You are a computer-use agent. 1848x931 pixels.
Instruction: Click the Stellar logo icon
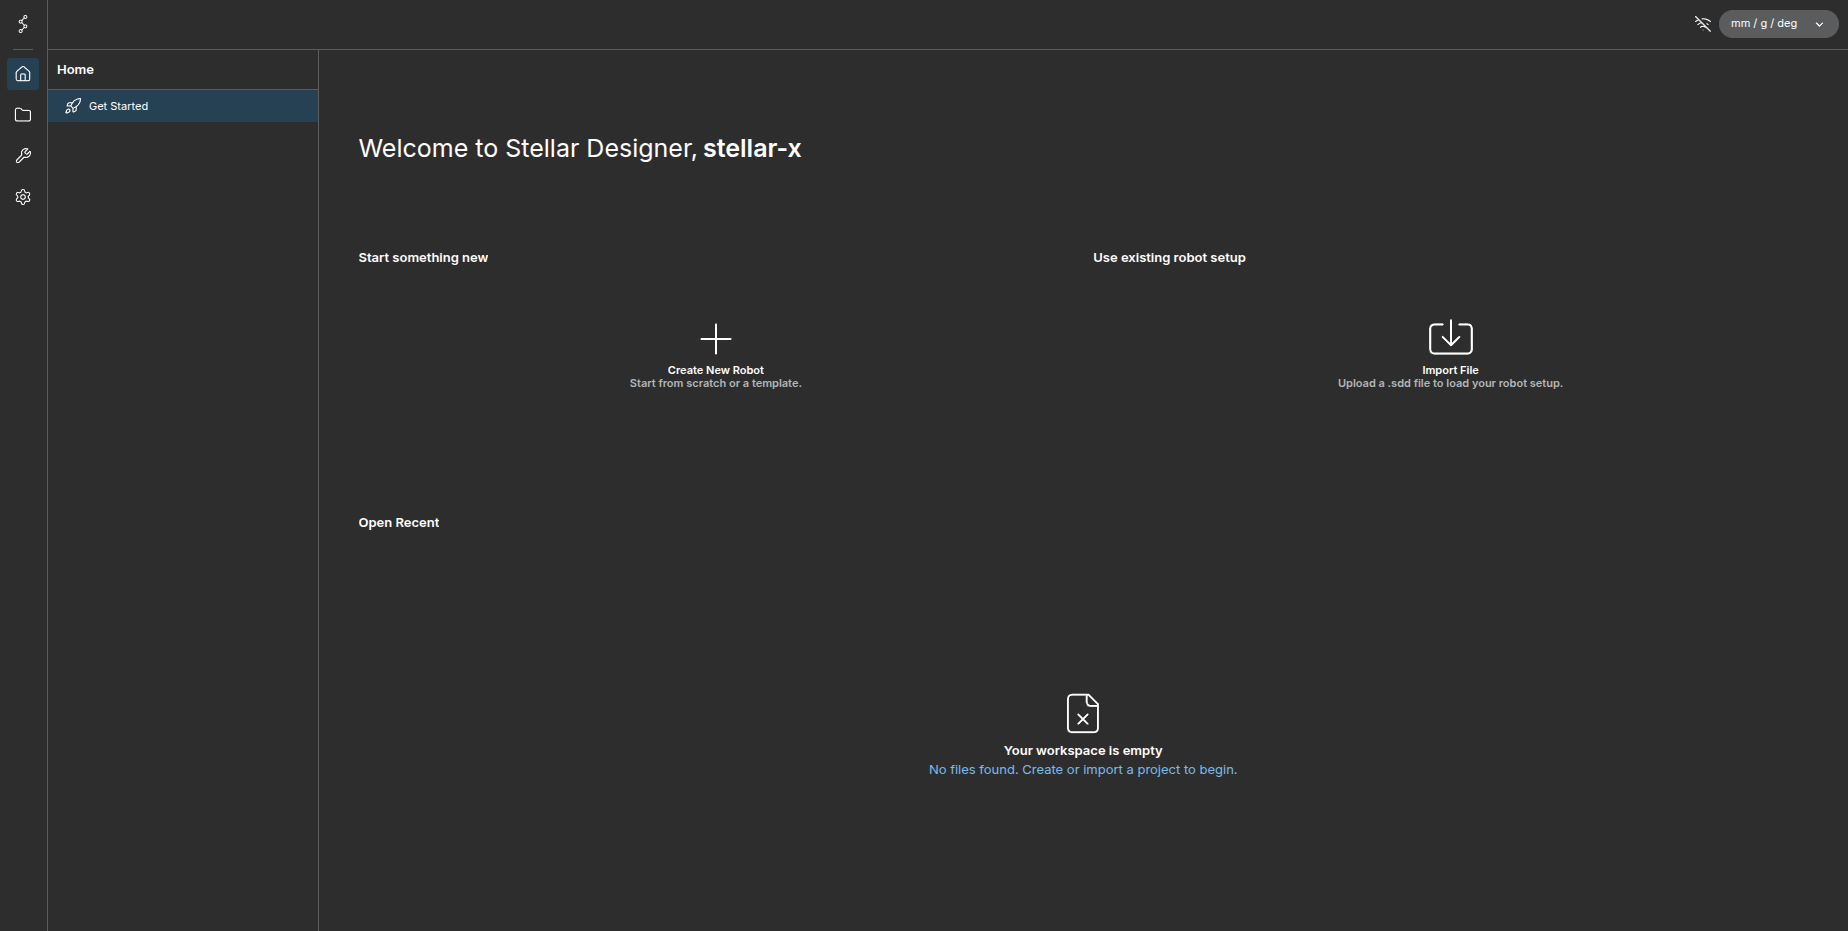[23, 24]
